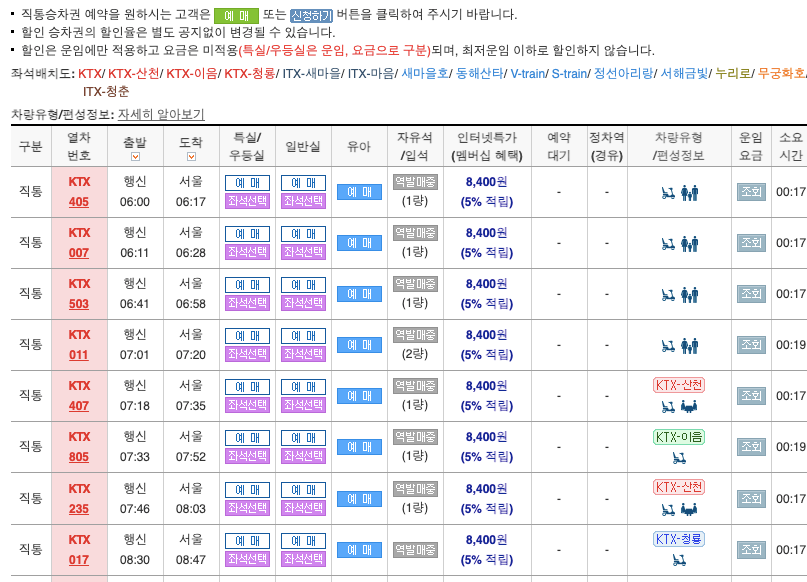
Task: Click wheelchair icon in KTX 235 row
Action: [668, 510]
